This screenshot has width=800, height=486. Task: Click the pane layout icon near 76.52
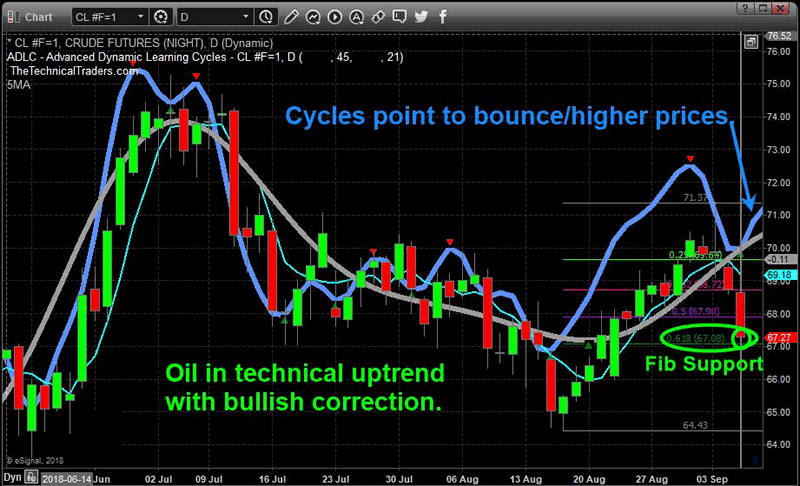[x=751, y=42]
